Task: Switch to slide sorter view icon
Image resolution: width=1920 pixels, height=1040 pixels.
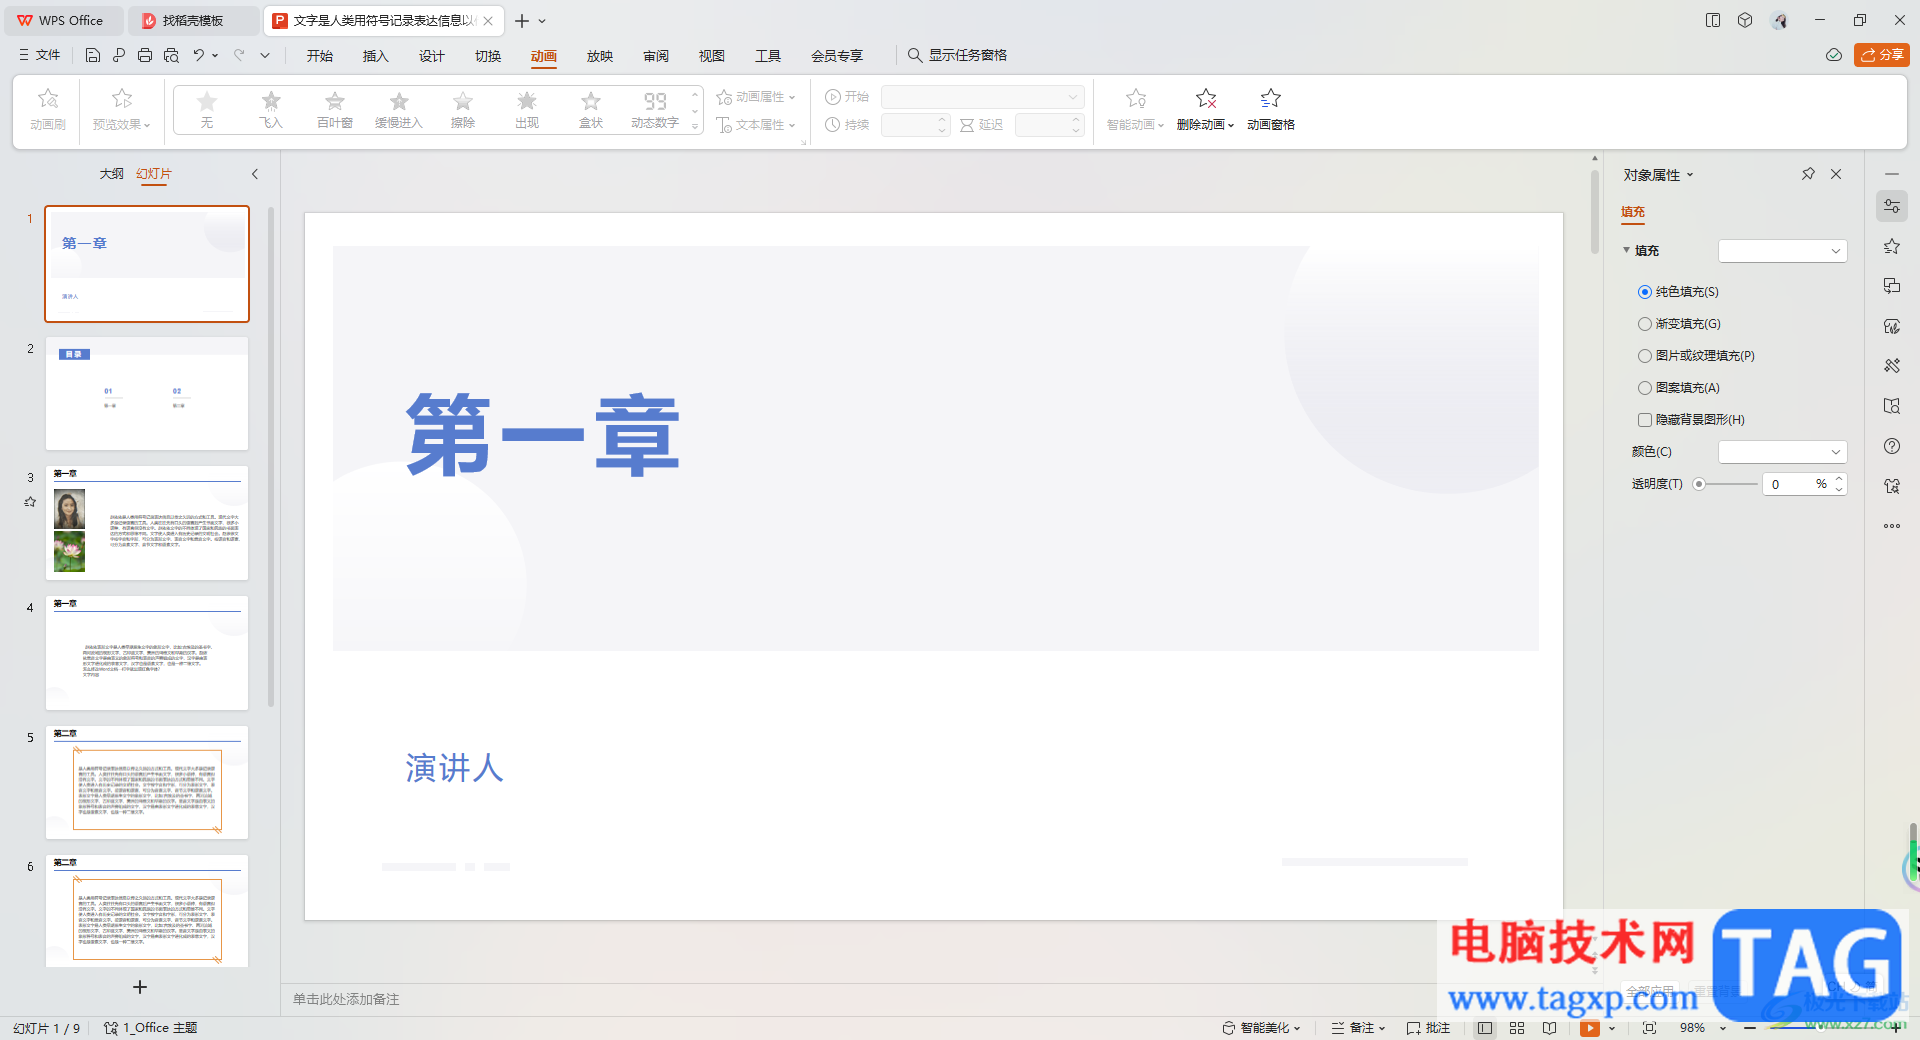Action: pos(1517,1028)
